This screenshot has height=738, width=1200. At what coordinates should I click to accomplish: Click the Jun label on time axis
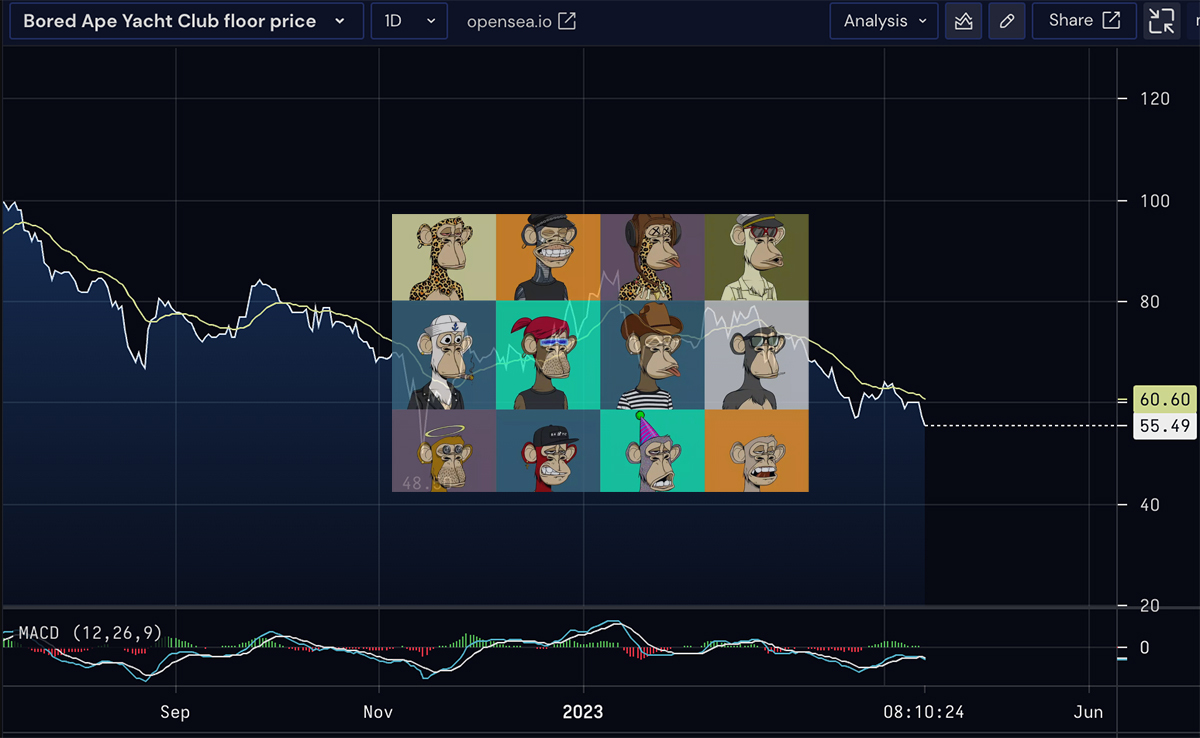pyautogui.click(x=1089, y=712)
